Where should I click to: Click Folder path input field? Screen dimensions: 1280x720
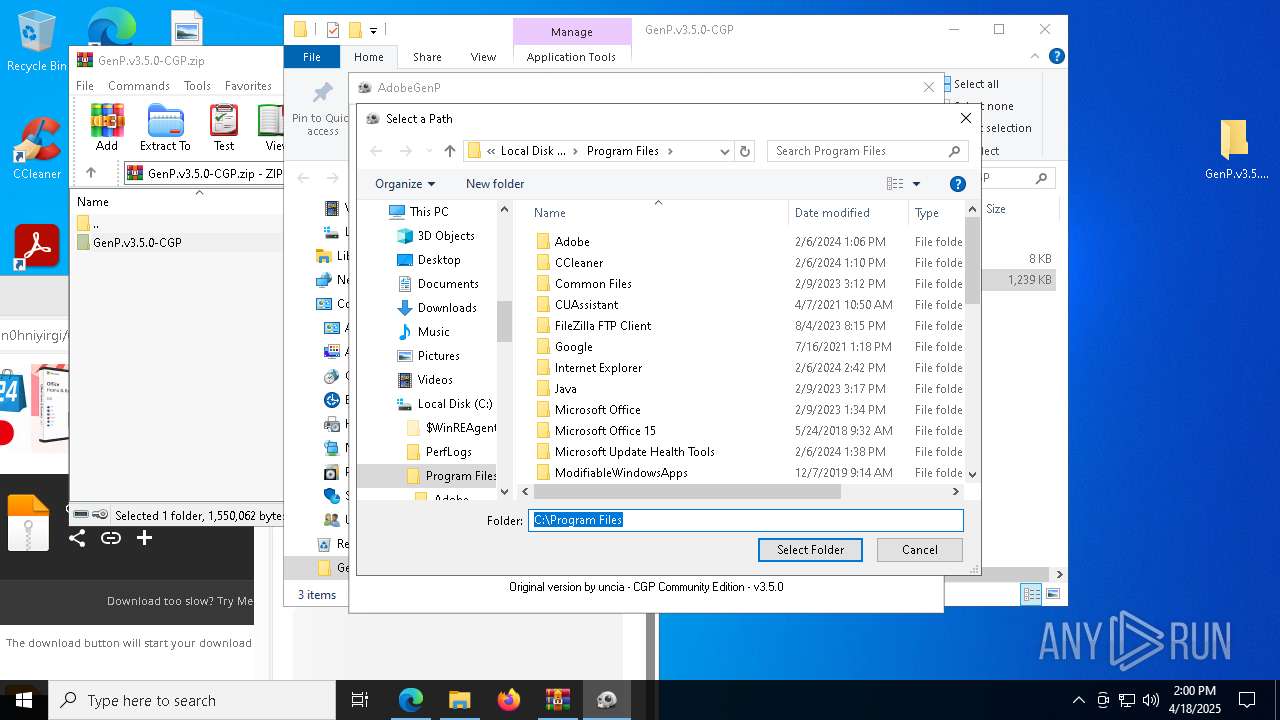point(746,520)
